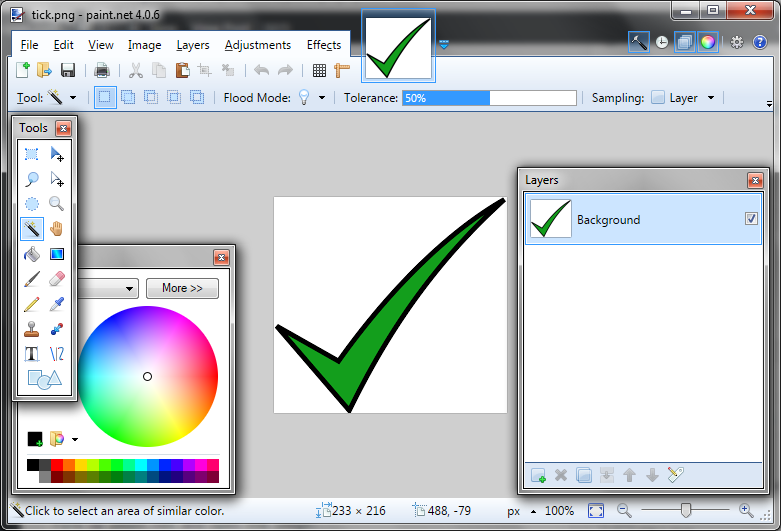Click the Redo arrow icon
The width and height of the screenshot is (781, 531).
(x=285, y=70)
